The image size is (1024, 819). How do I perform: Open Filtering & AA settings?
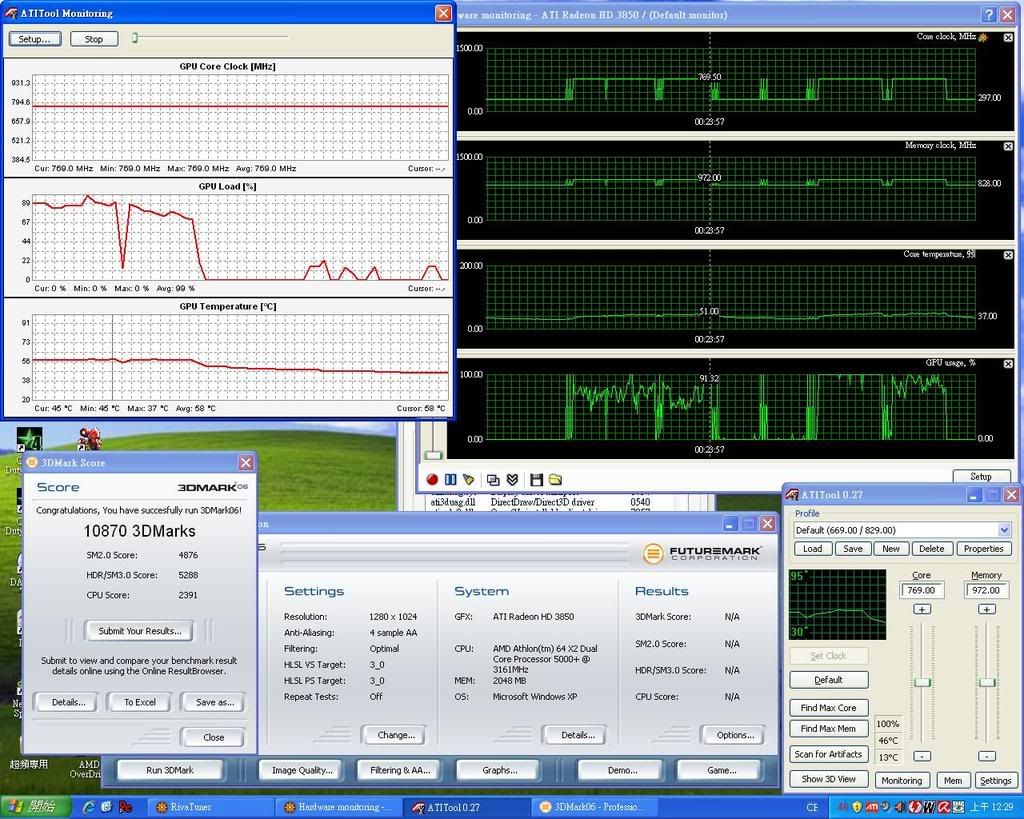400,771
